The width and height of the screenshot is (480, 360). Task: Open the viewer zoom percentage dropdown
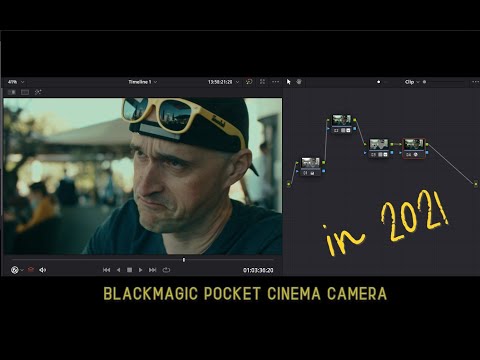point(16,82)
